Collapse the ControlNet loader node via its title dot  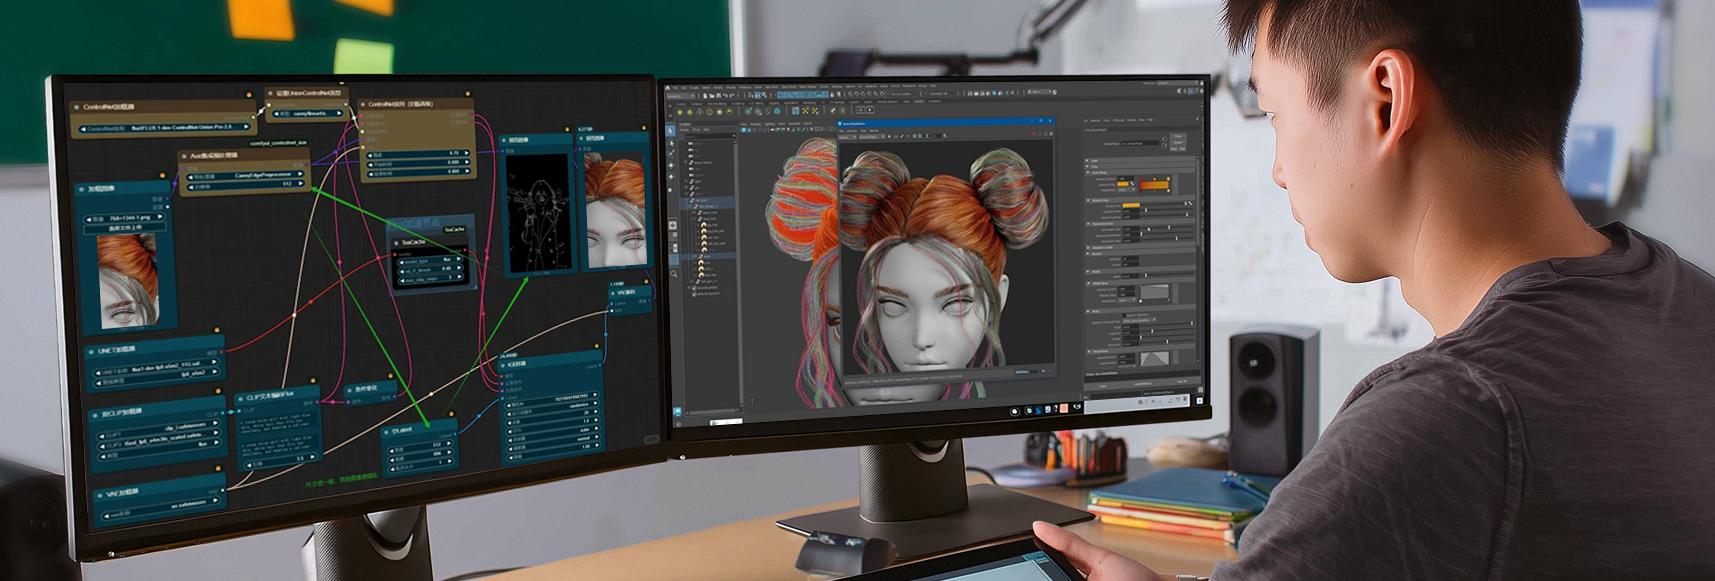click(x=77, y=106)
